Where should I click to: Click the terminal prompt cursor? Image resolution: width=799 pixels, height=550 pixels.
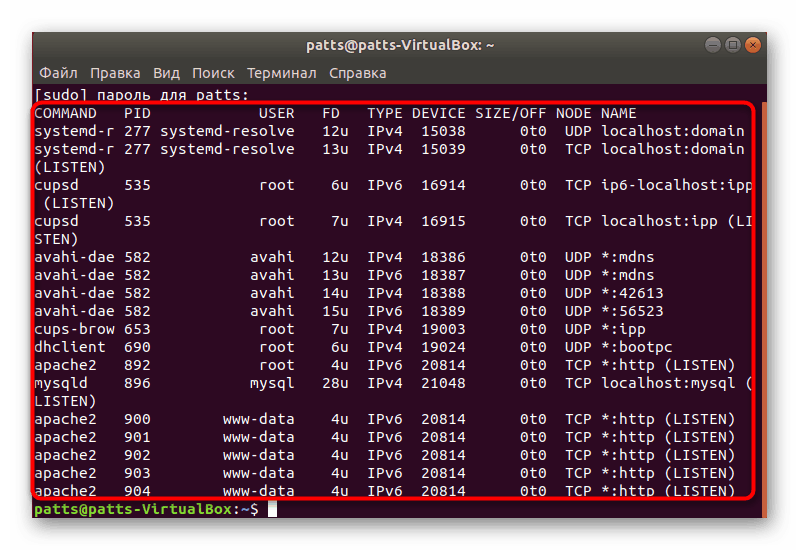(x=273, y=508)
